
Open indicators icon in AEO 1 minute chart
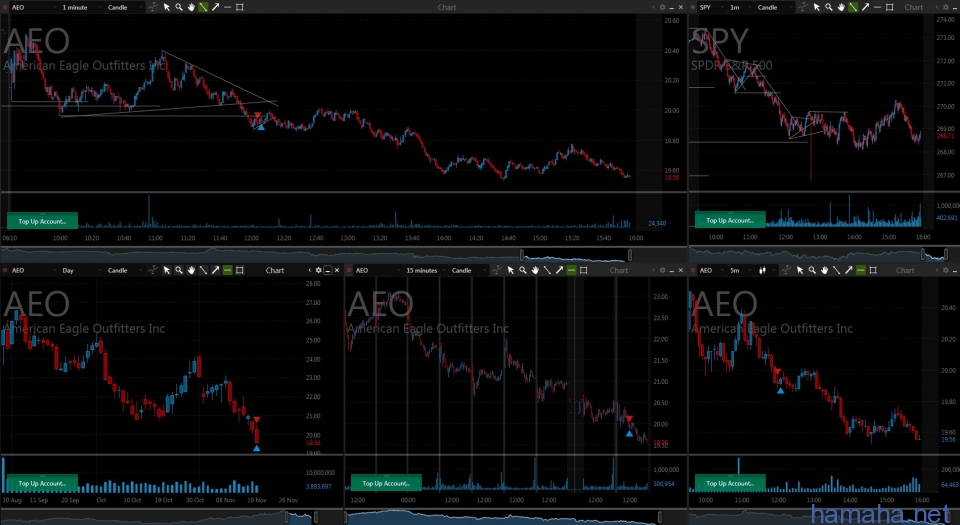click(153, 7)
